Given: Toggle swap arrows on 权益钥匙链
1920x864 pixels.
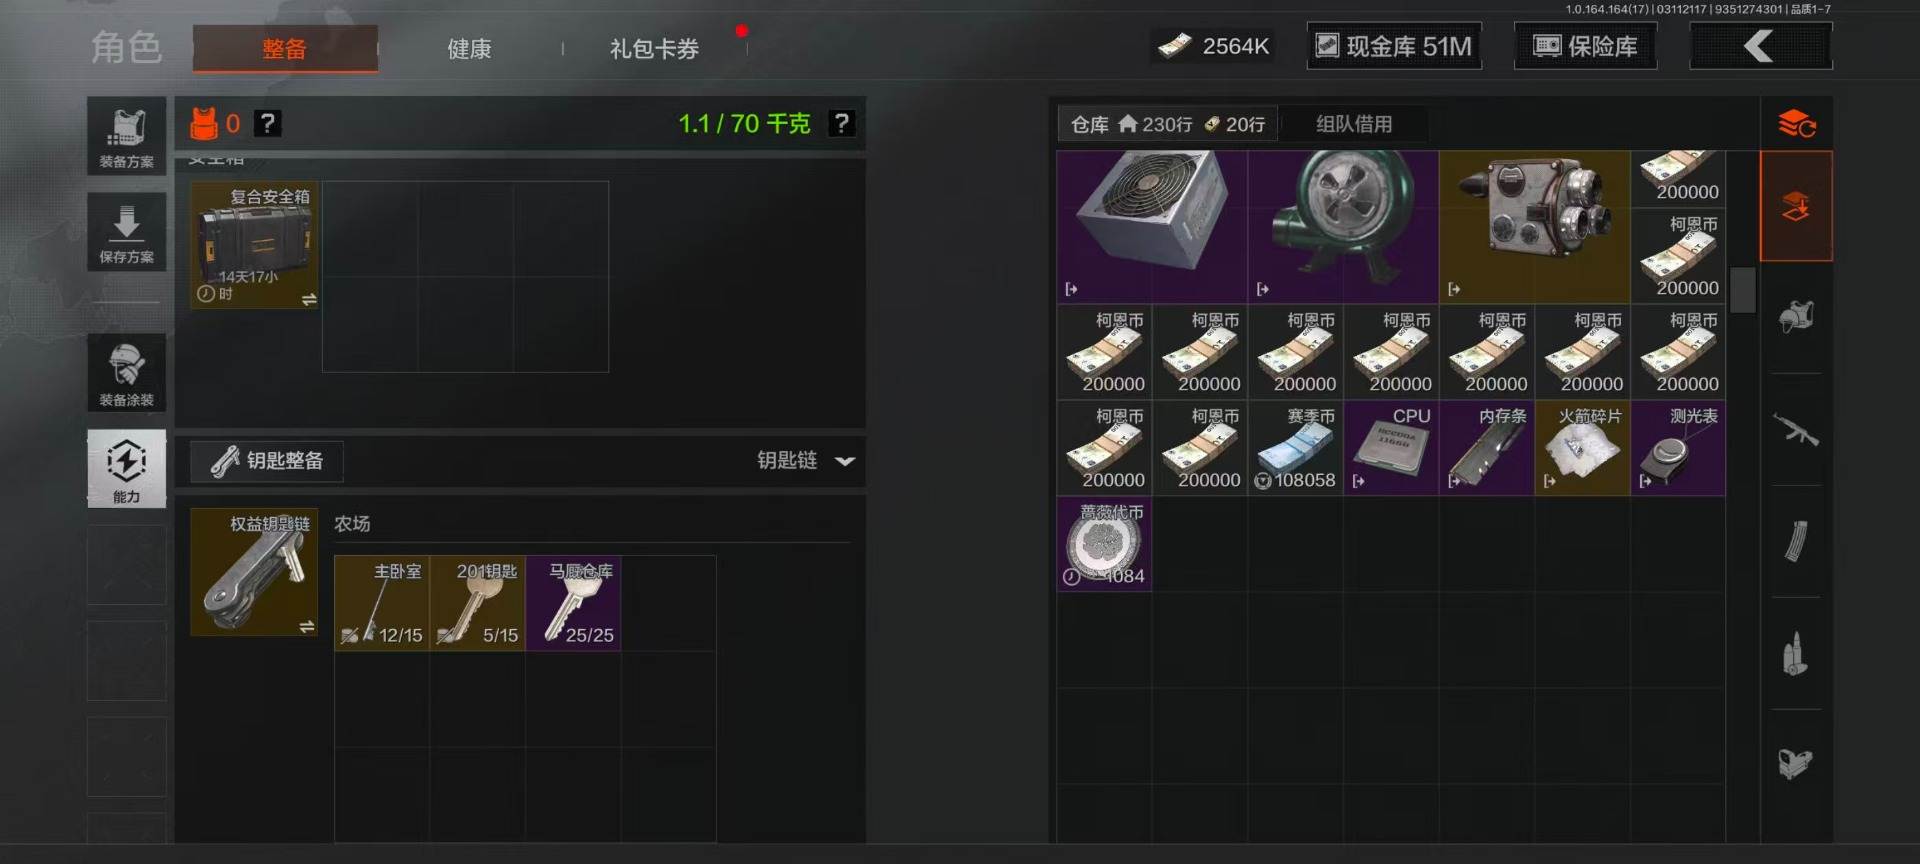Looking at the screenshot, I should [x=307, y=626].
